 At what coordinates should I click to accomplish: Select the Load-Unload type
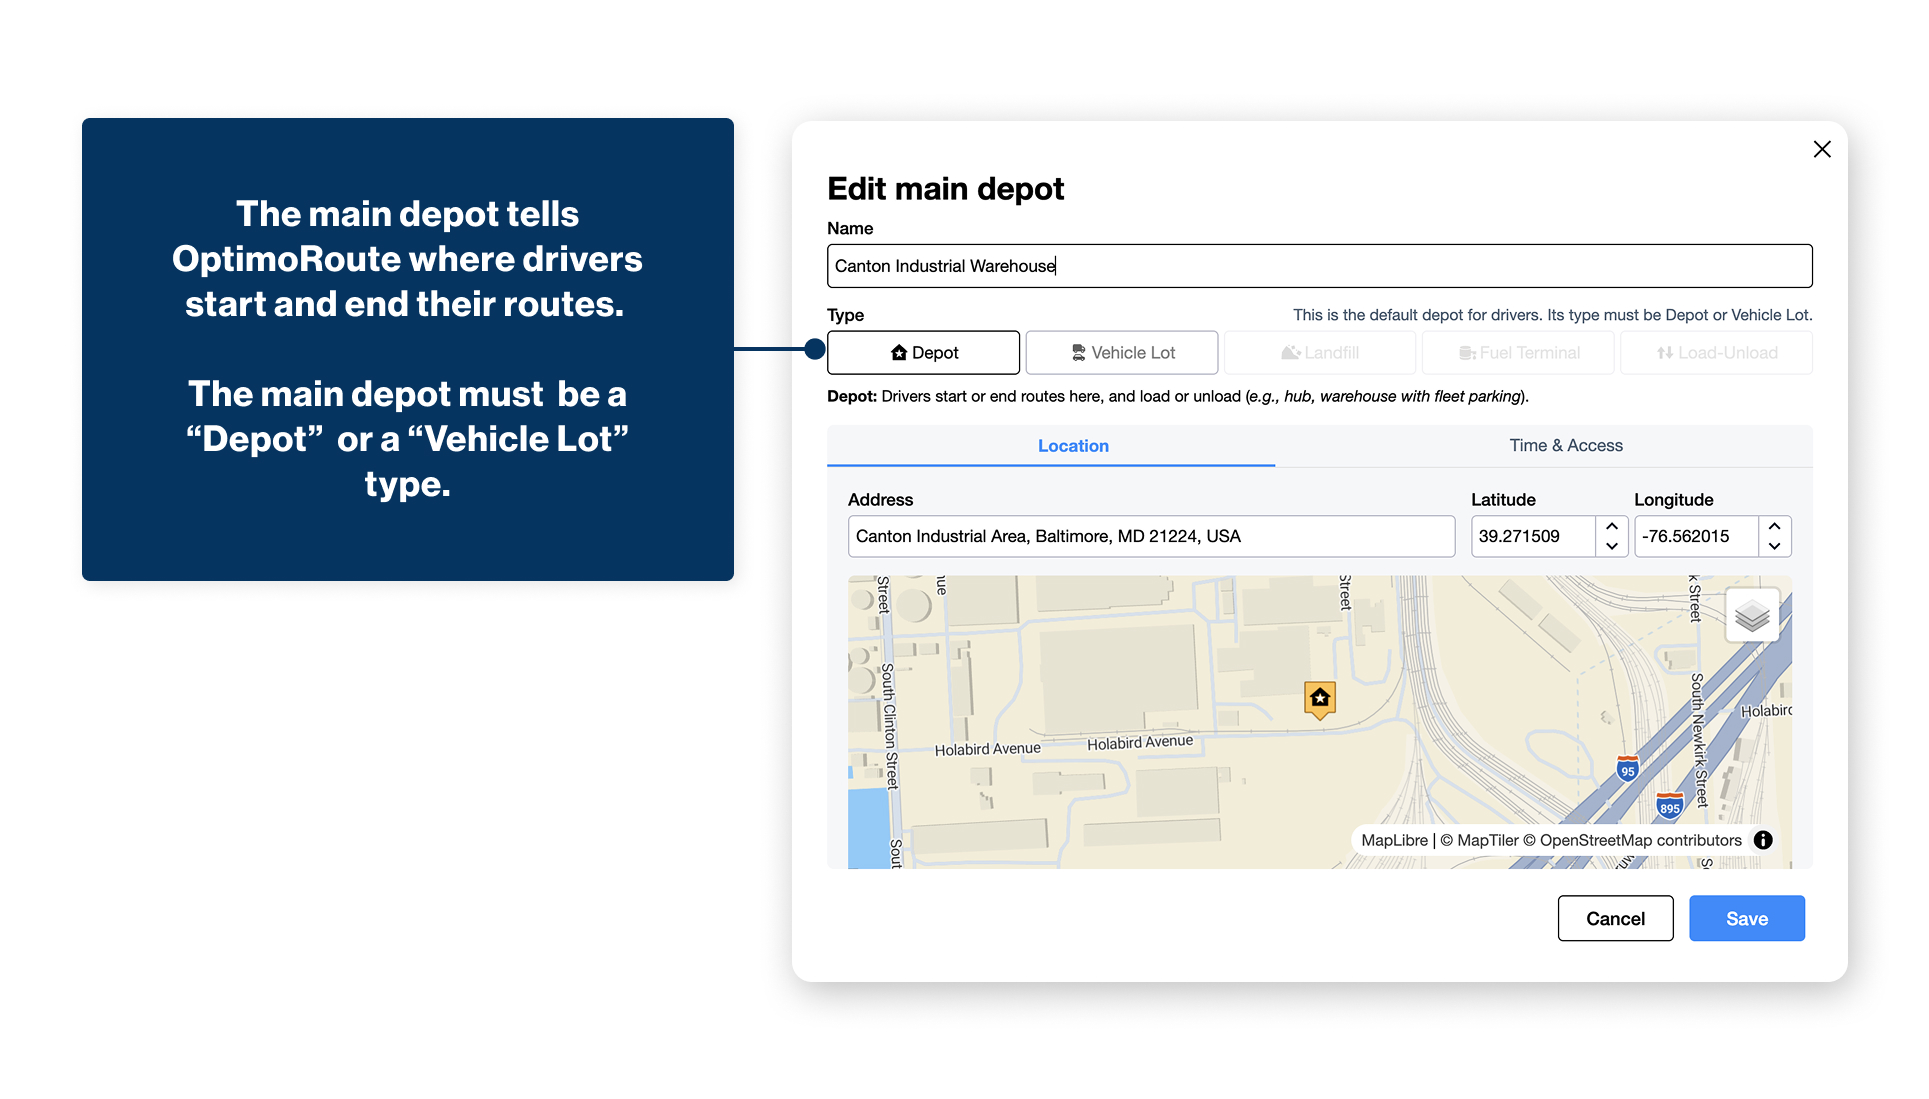click(x=1716, y=353)
